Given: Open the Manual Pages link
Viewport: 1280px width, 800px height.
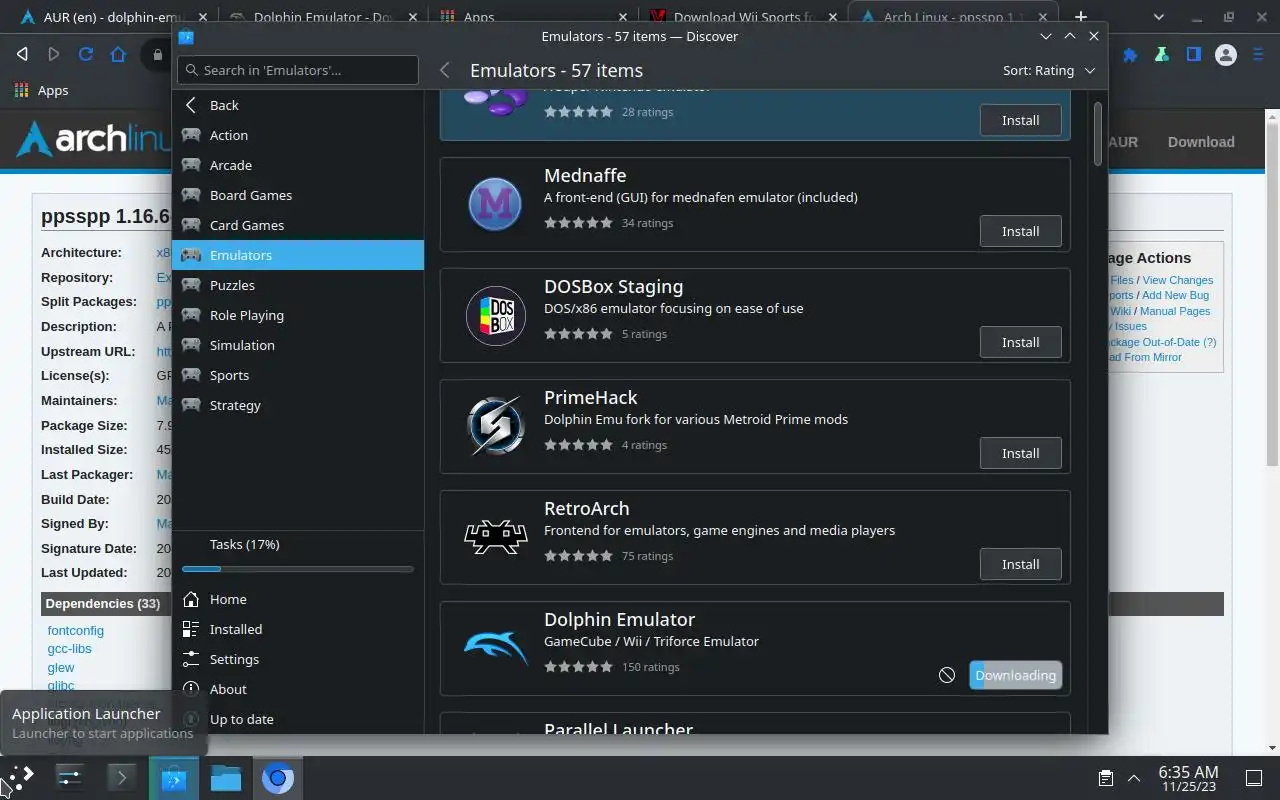Looking at the screenshot, I should point(1175,311).
